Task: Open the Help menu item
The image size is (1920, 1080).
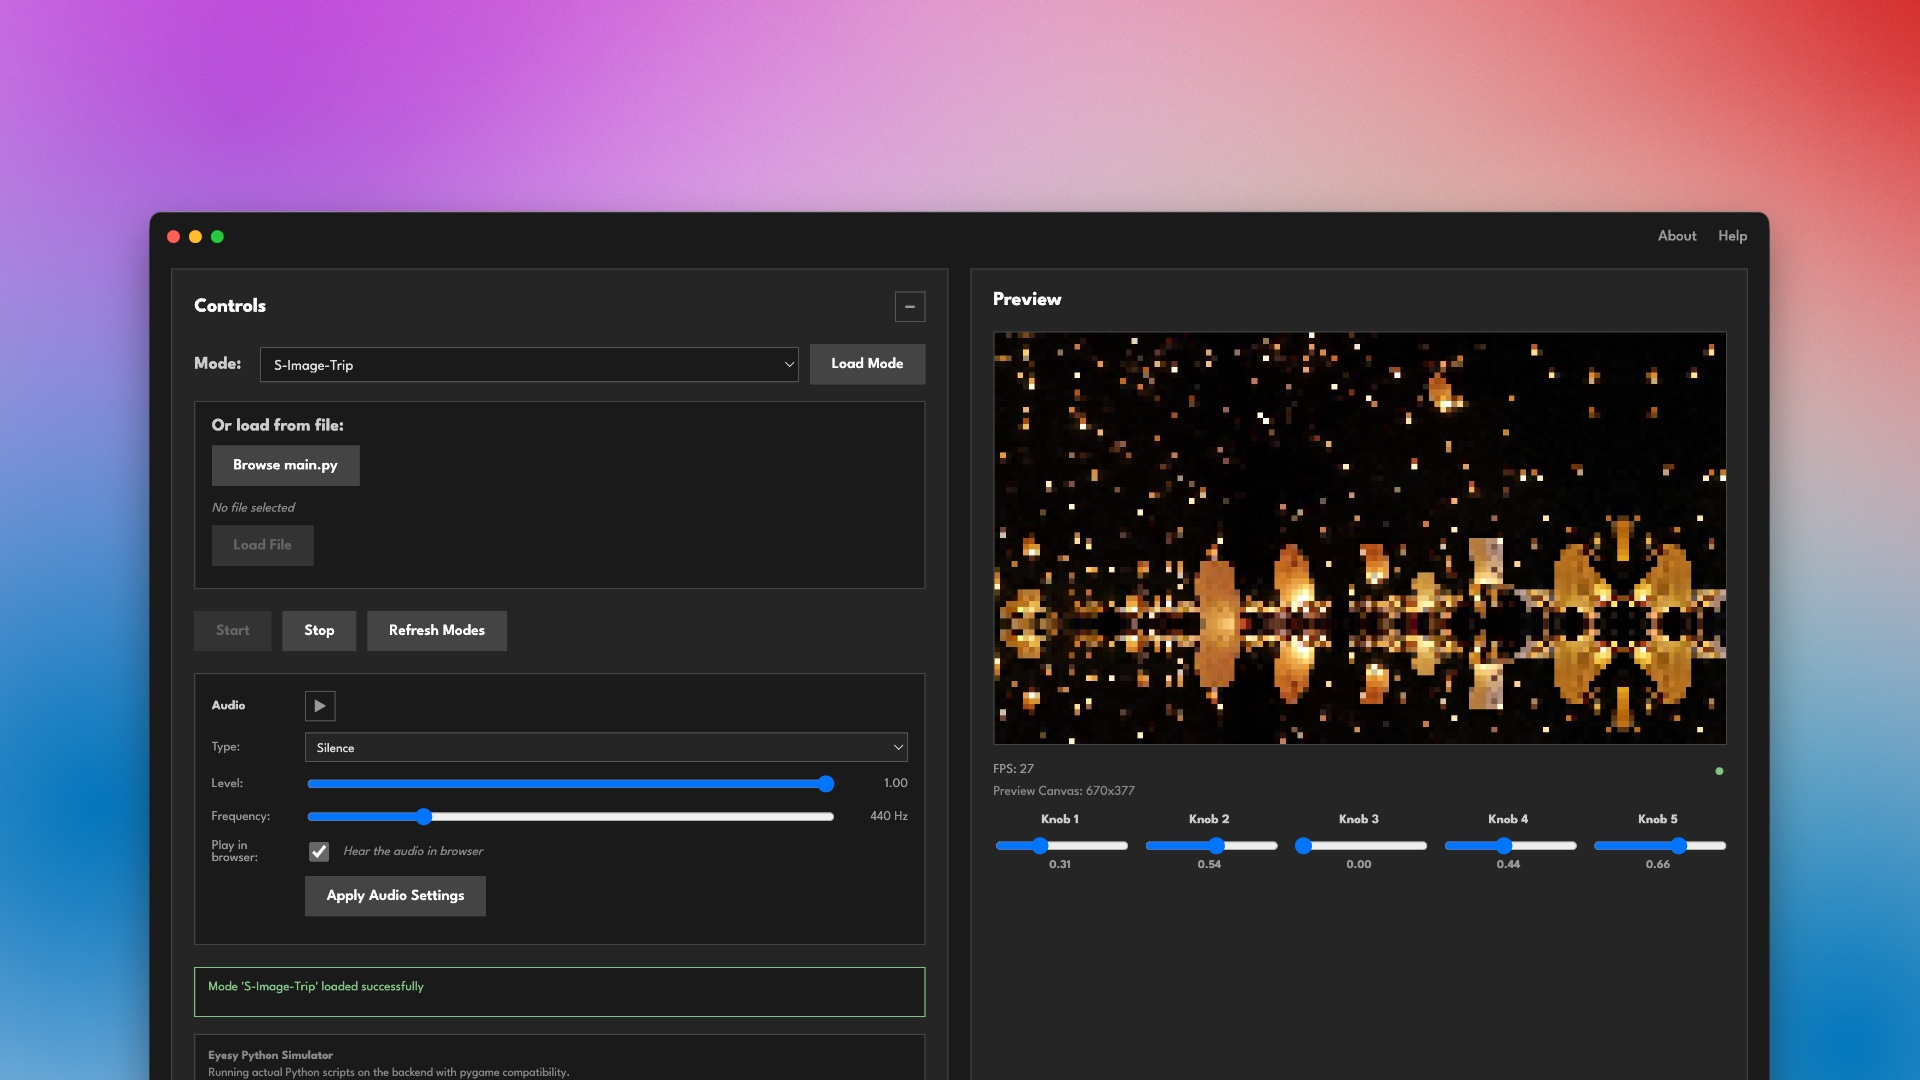Action: coord(1732,236)
